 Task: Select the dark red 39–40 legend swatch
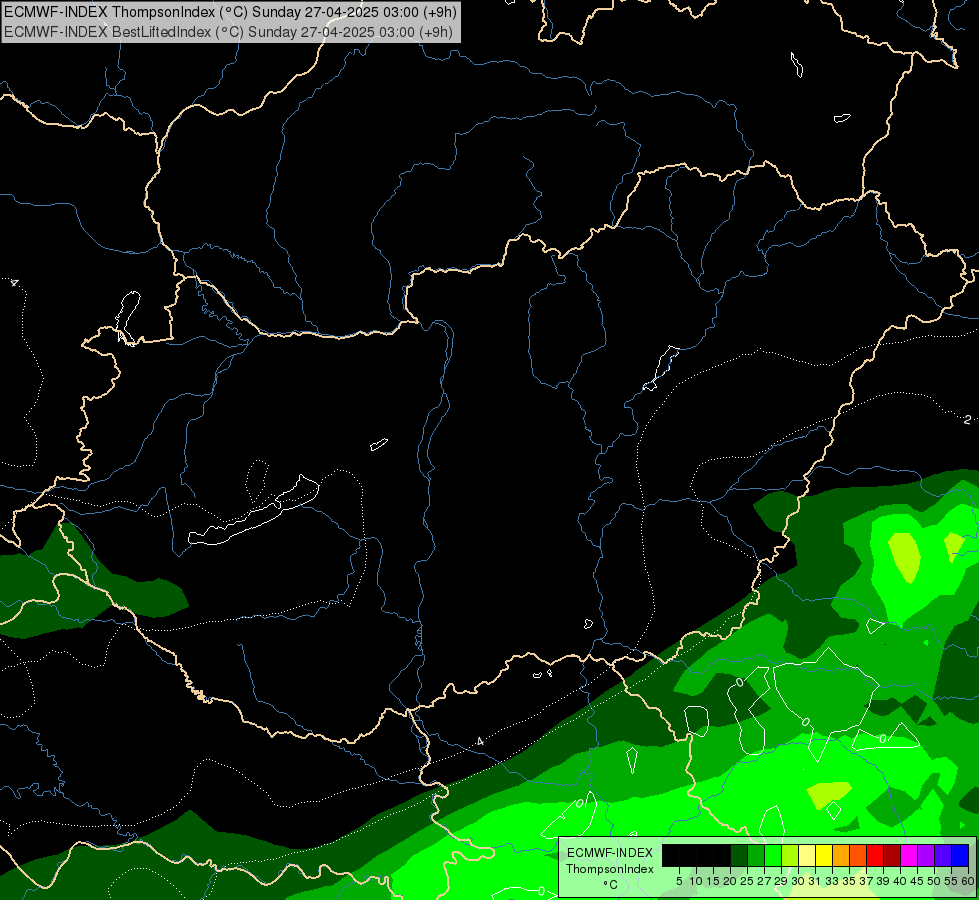[892, 855]
